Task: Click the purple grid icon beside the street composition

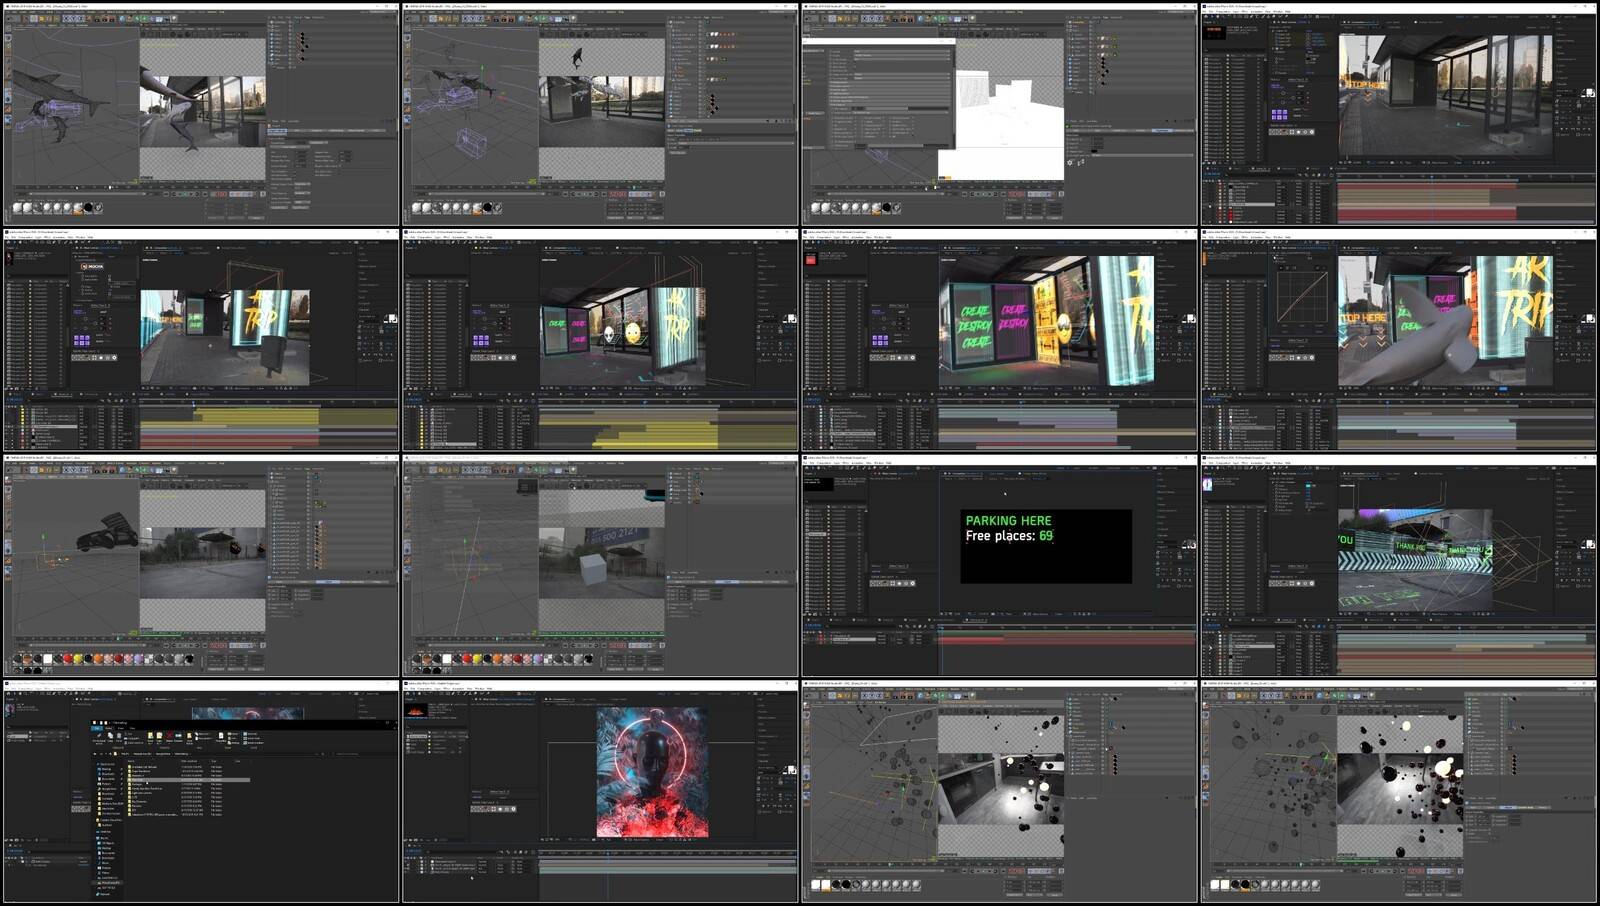Action: [x=1279, y=115]
